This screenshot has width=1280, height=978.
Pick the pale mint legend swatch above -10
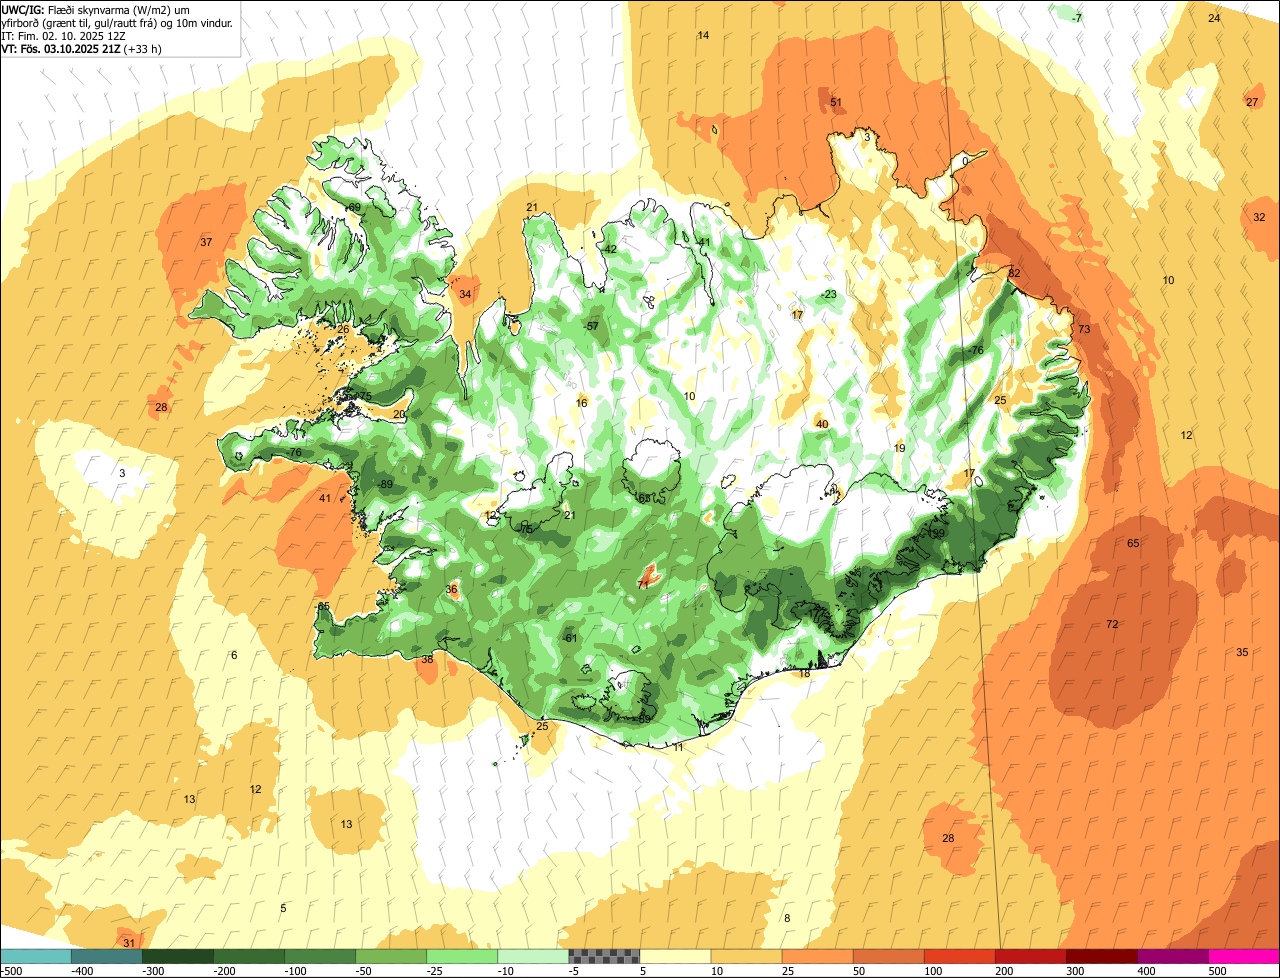pos(533,956)
